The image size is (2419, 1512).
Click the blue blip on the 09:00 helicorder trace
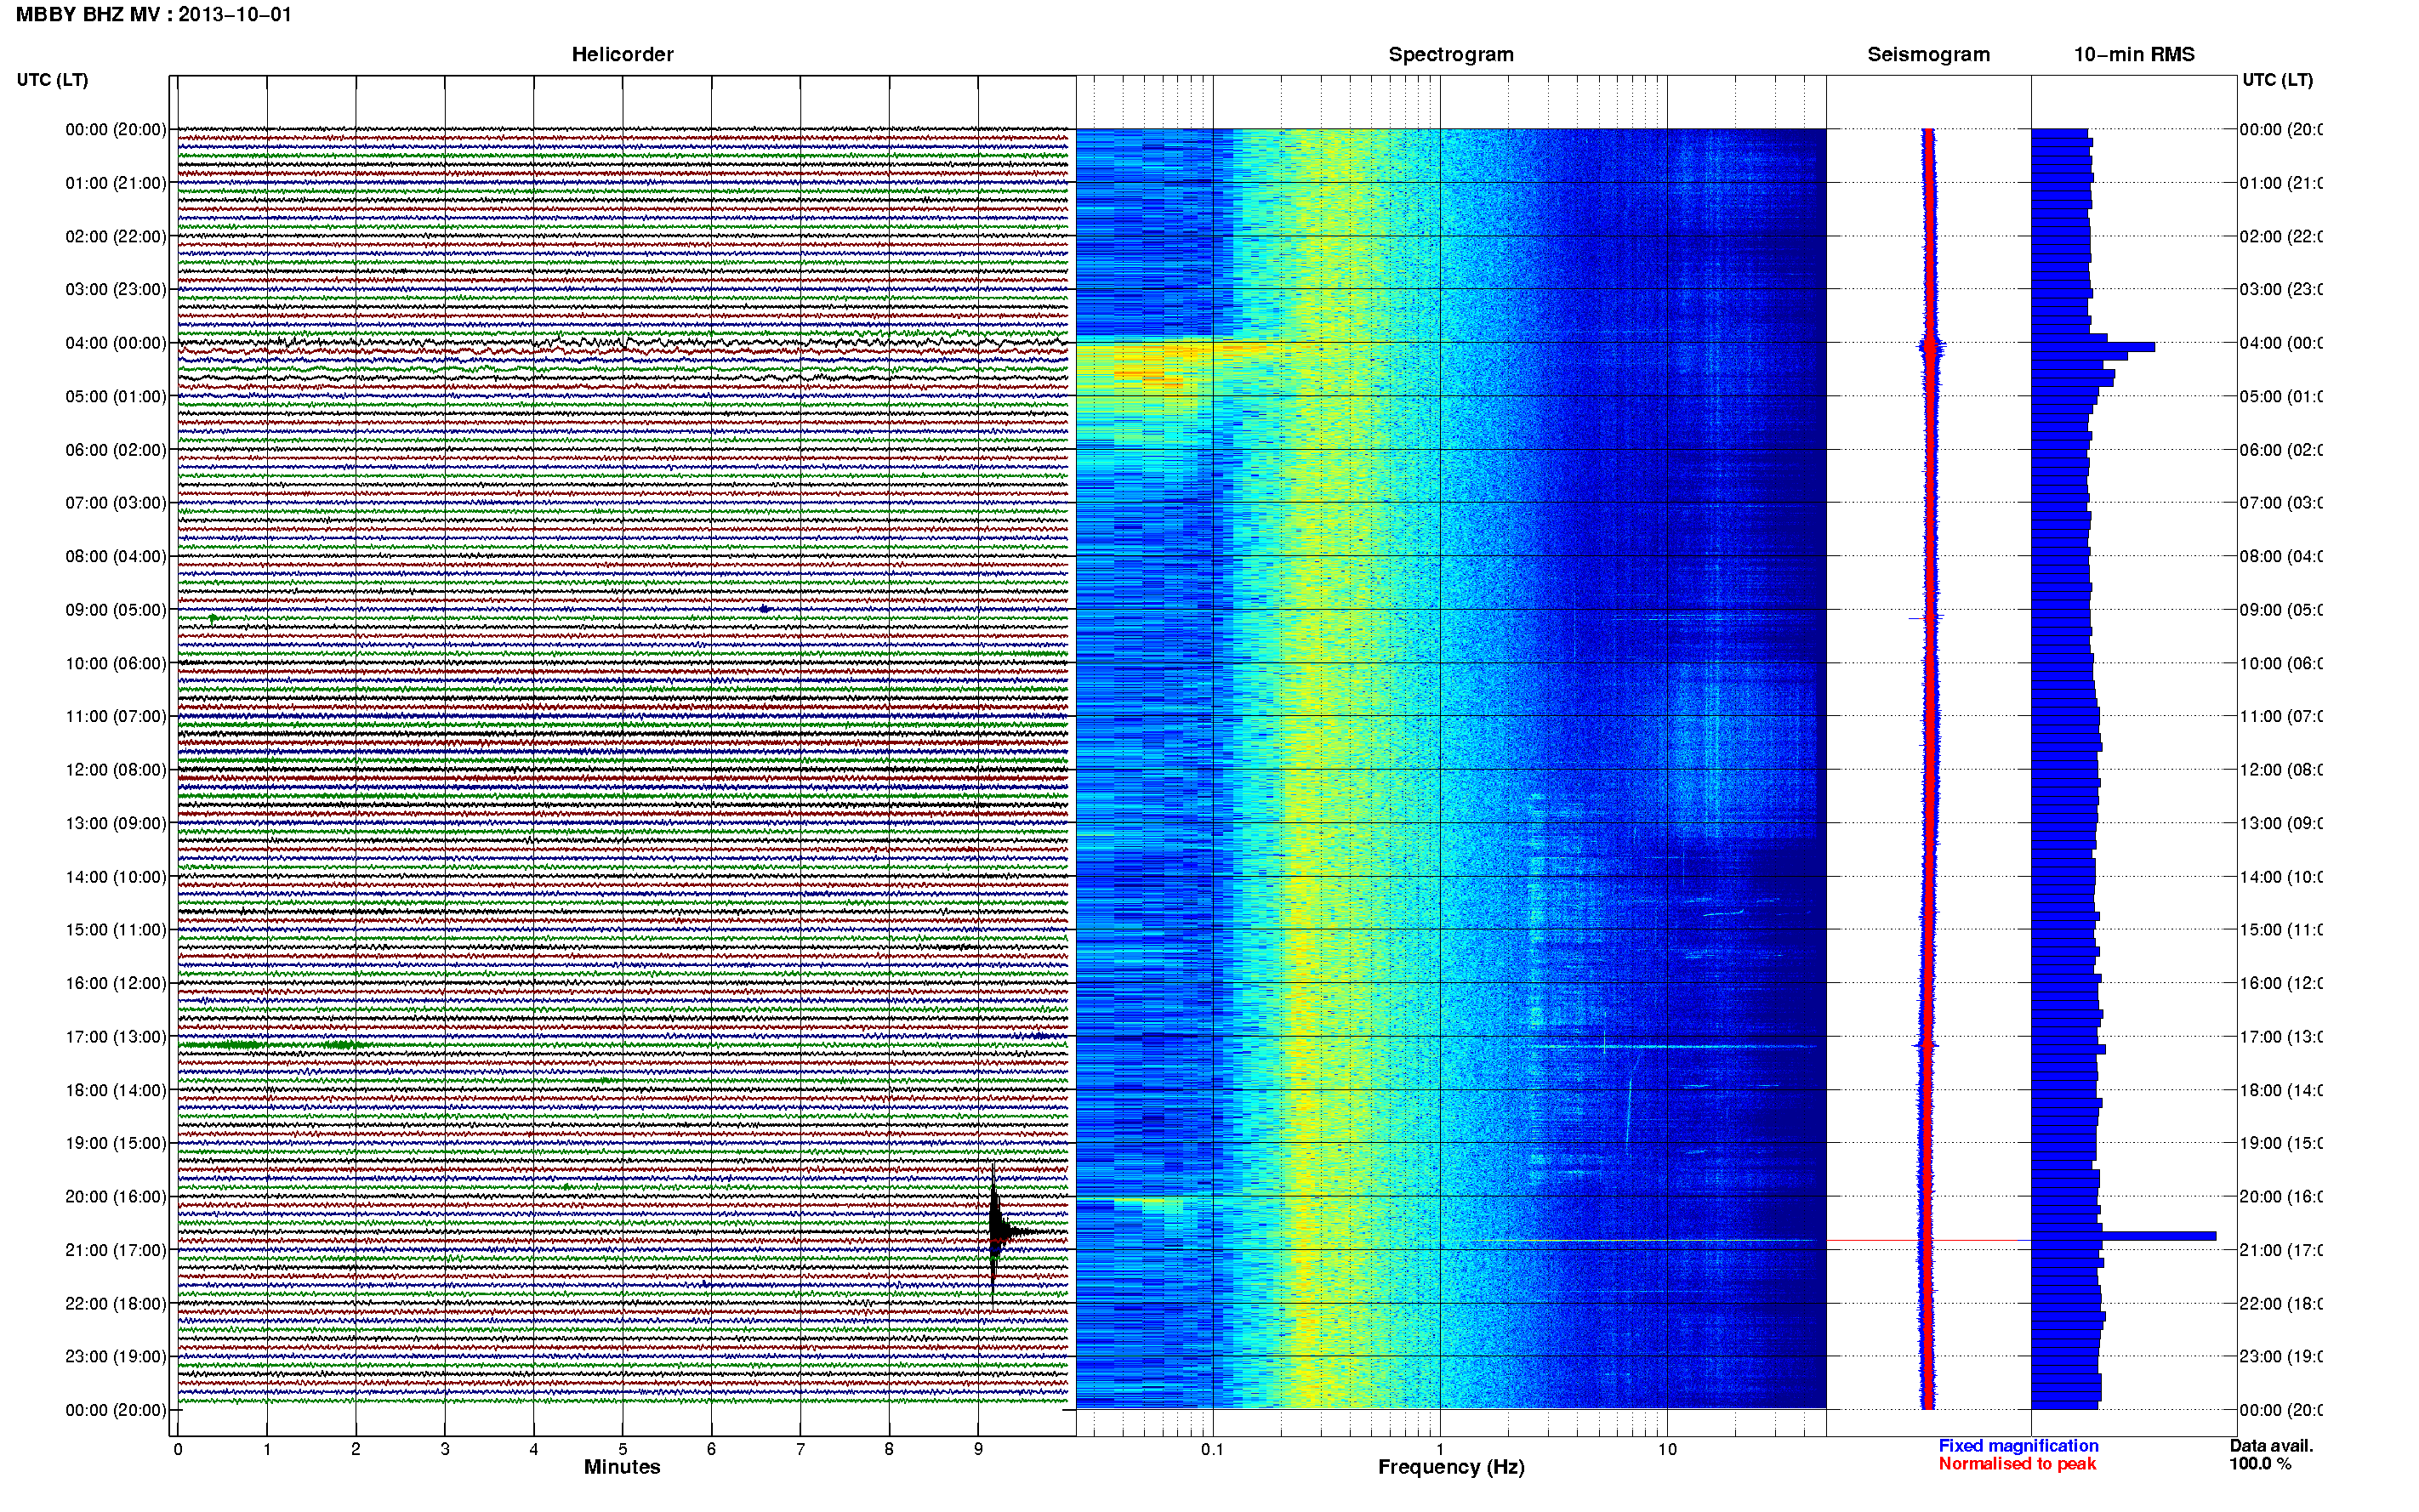click(765, 608)
